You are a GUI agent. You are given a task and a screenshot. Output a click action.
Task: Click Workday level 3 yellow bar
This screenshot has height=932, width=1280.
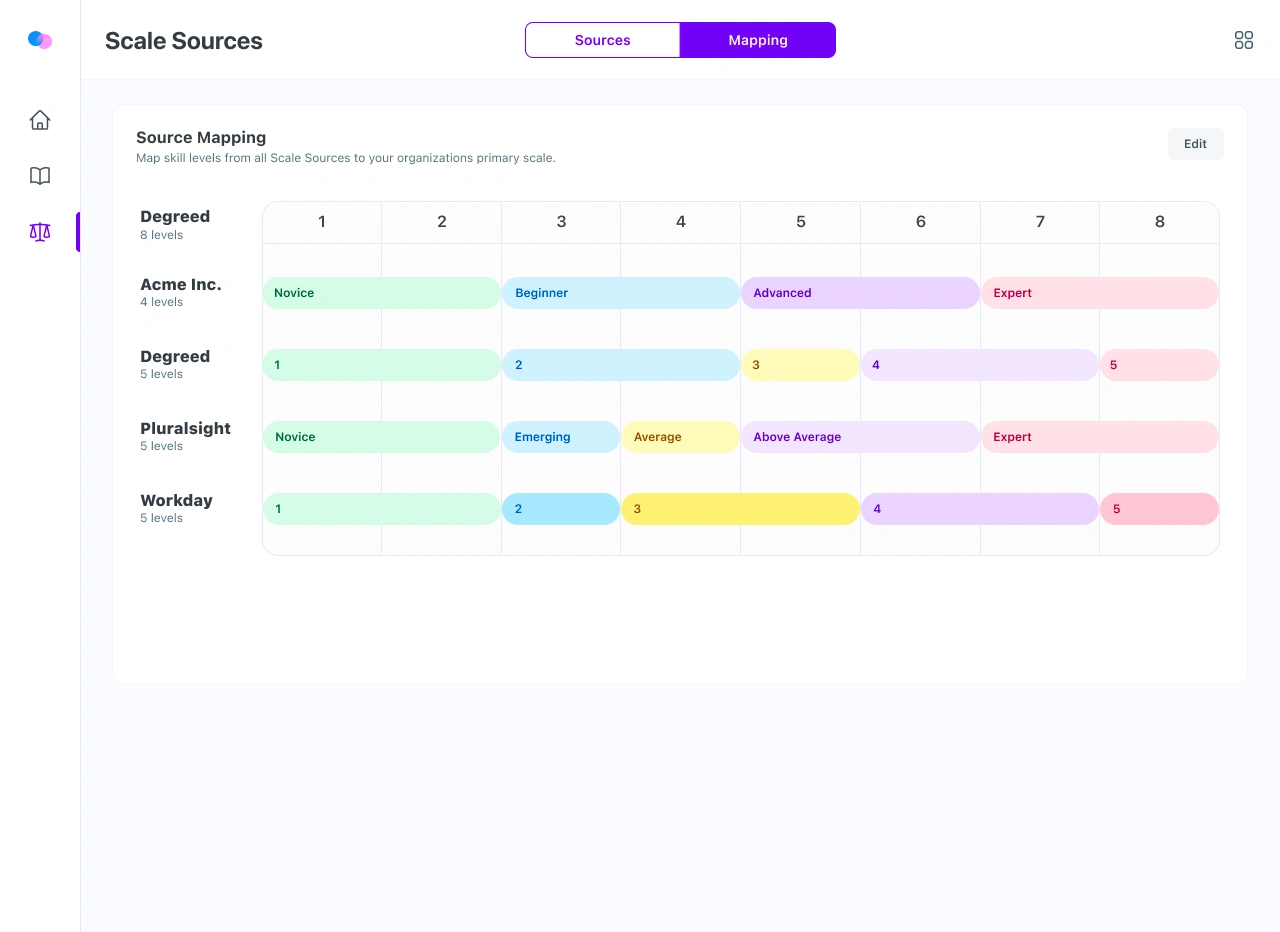(x=740, y=509)
